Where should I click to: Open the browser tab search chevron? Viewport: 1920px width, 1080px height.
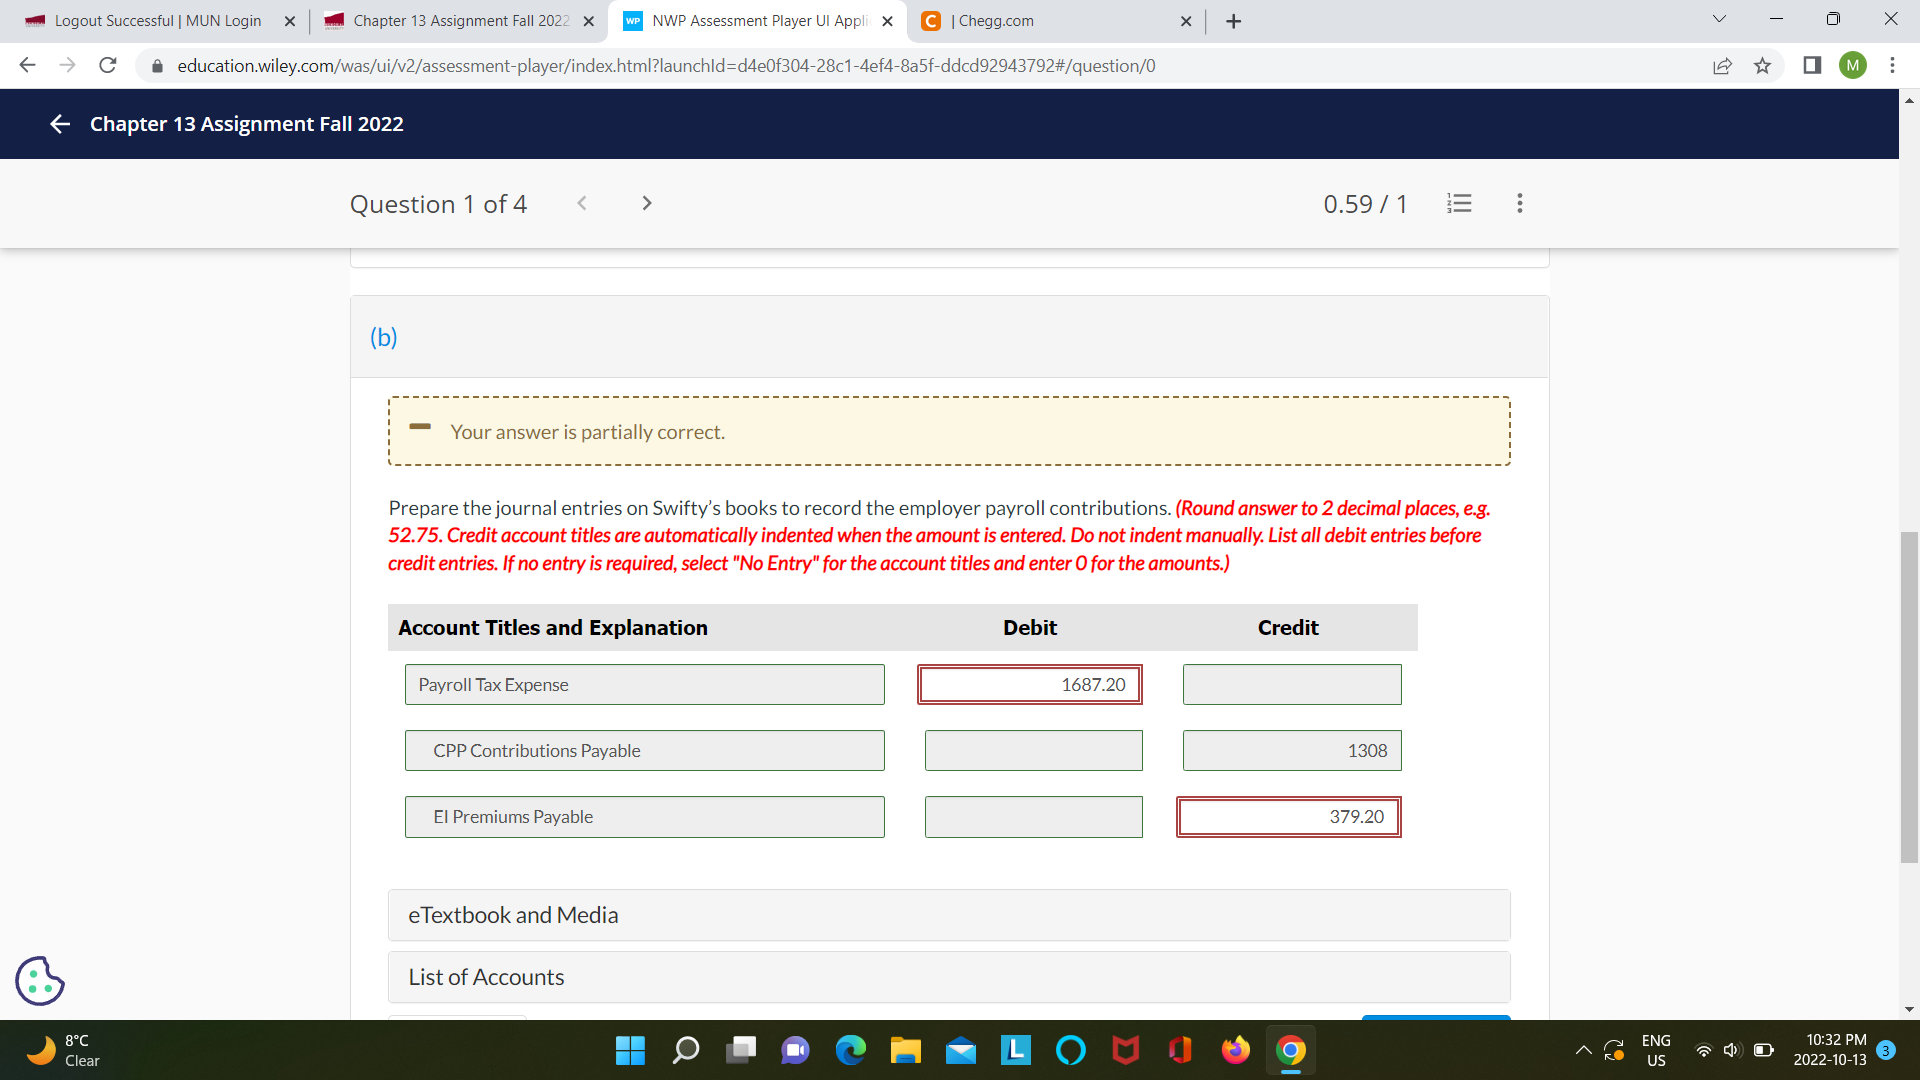[1719, 18]
